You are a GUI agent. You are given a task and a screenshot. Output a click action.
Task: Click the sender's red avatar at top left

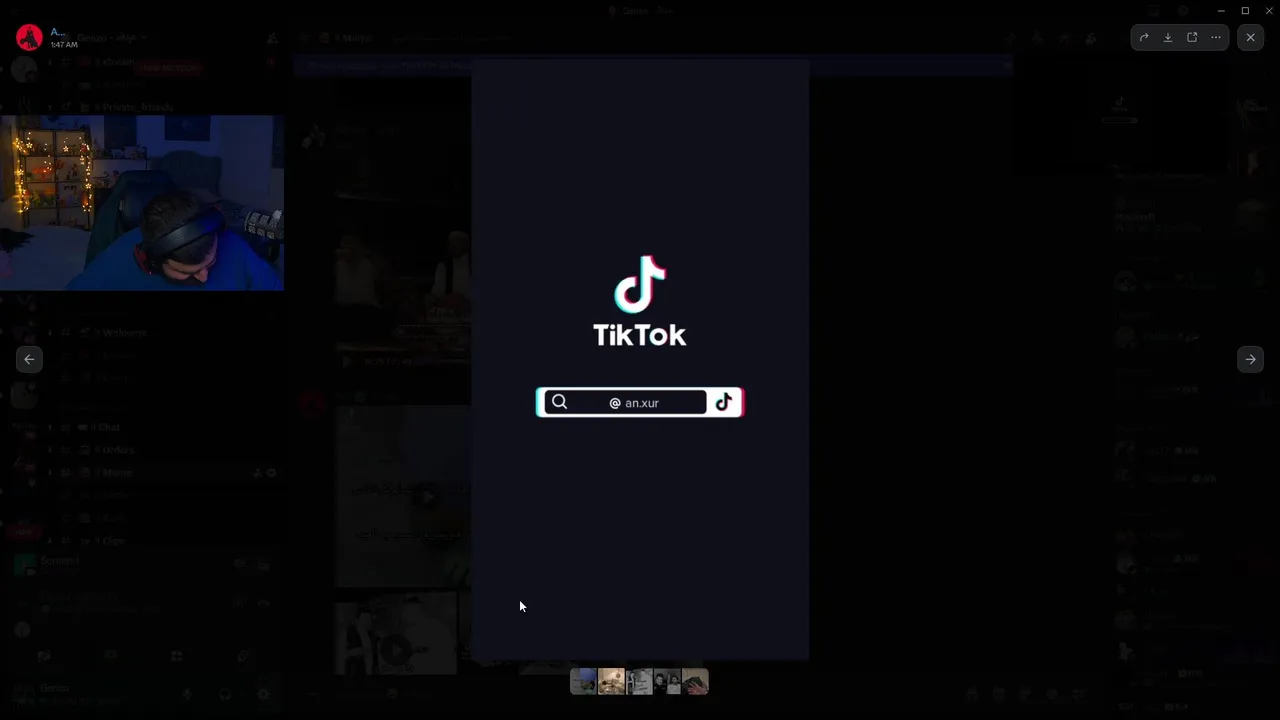[29, 38]
